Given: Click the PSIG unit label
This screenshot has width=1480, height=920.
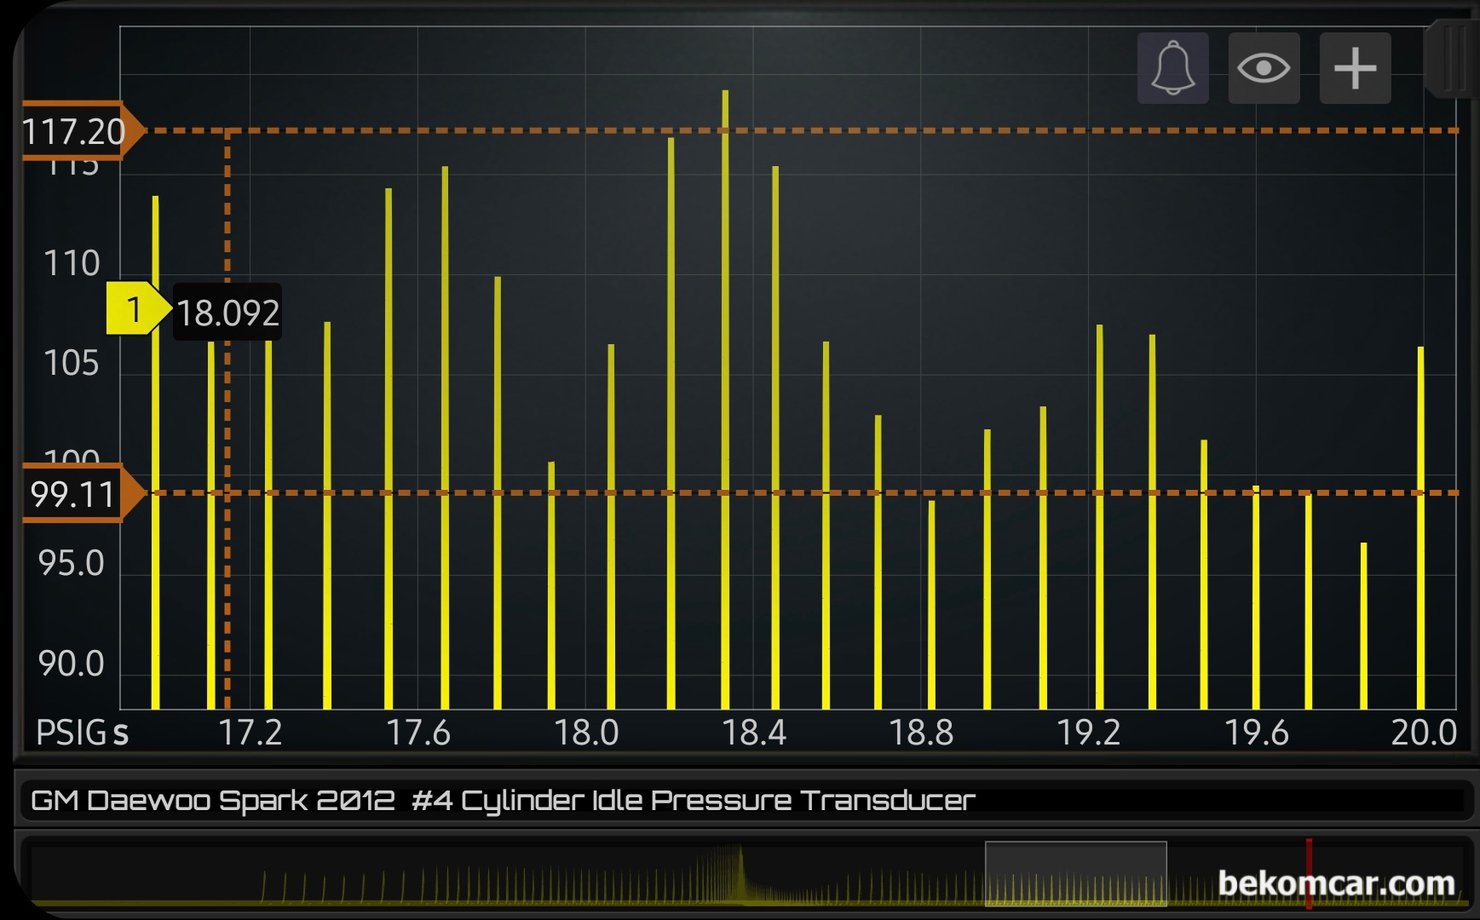Looking at the screenshot, I should [x=70, y=733].
